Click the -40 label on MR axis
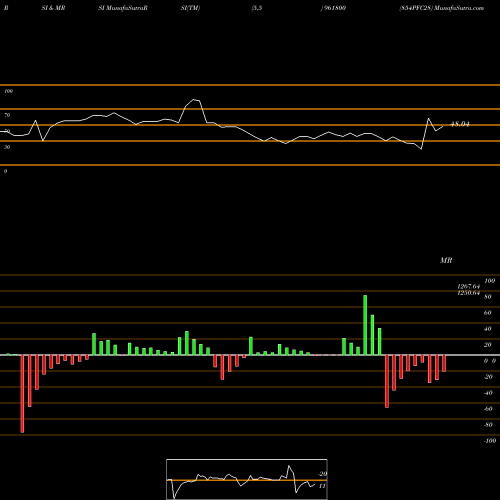 pyautogui.click(x=488, y=393)
